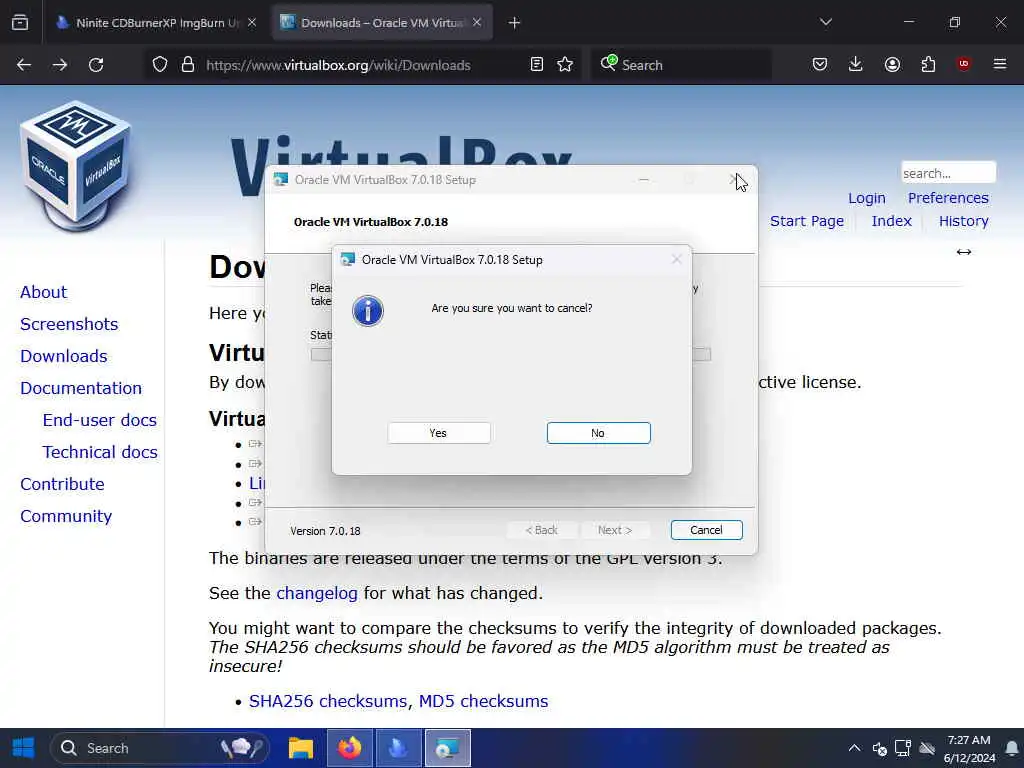This screenshot has width=1024, height=768.
Task: Open the tracking protection shield icon
Action: pyautogui.click(x=160, y=65)
